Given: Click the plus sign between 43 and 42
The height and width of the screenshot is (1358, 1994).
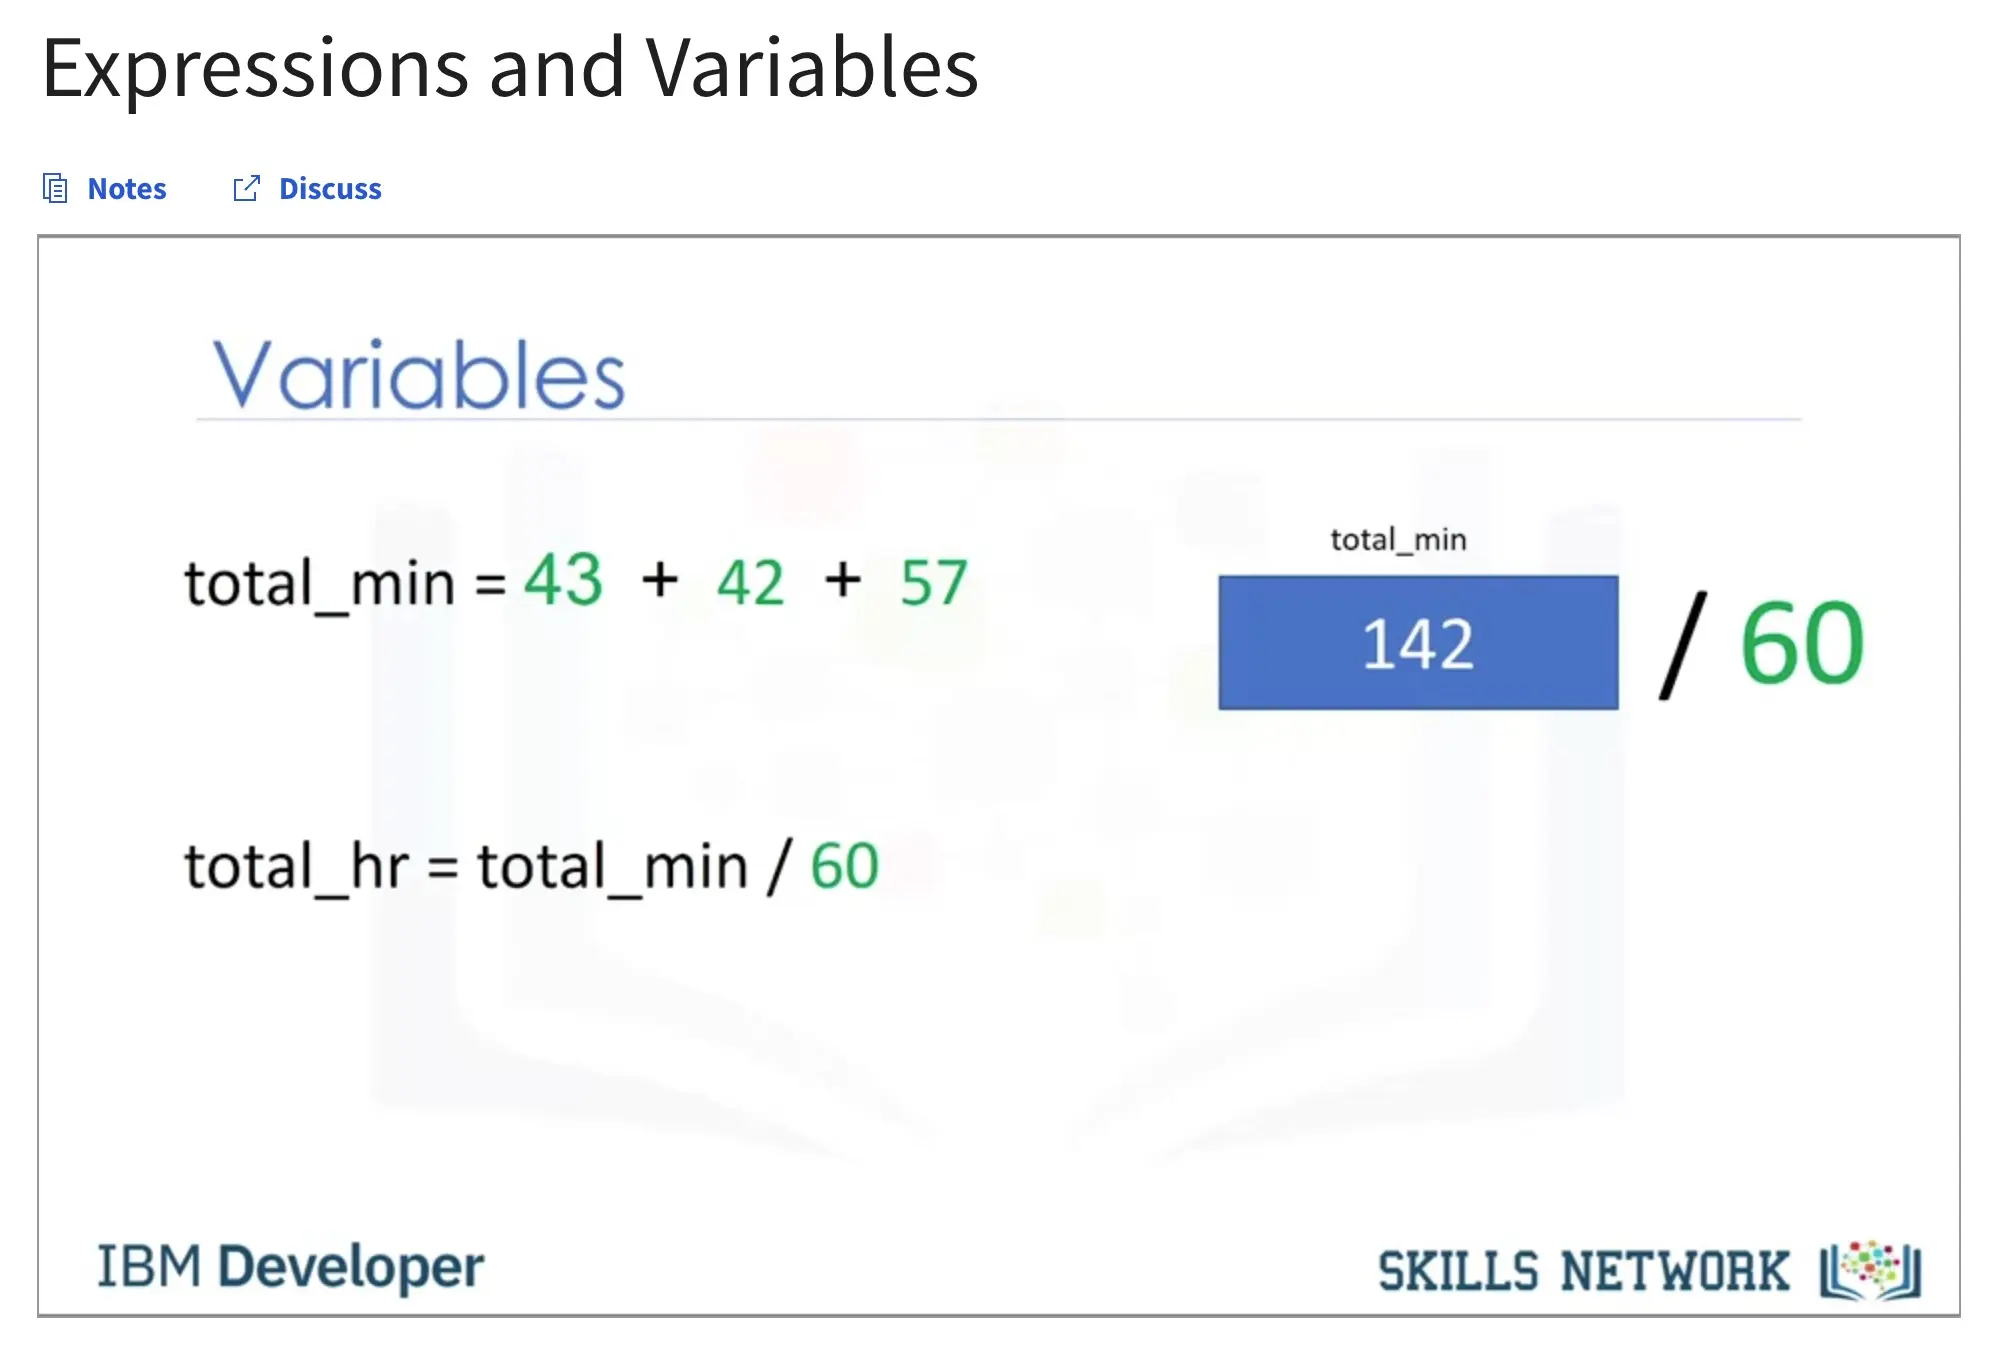Looking at the screenshot, I should coord(660,580).
